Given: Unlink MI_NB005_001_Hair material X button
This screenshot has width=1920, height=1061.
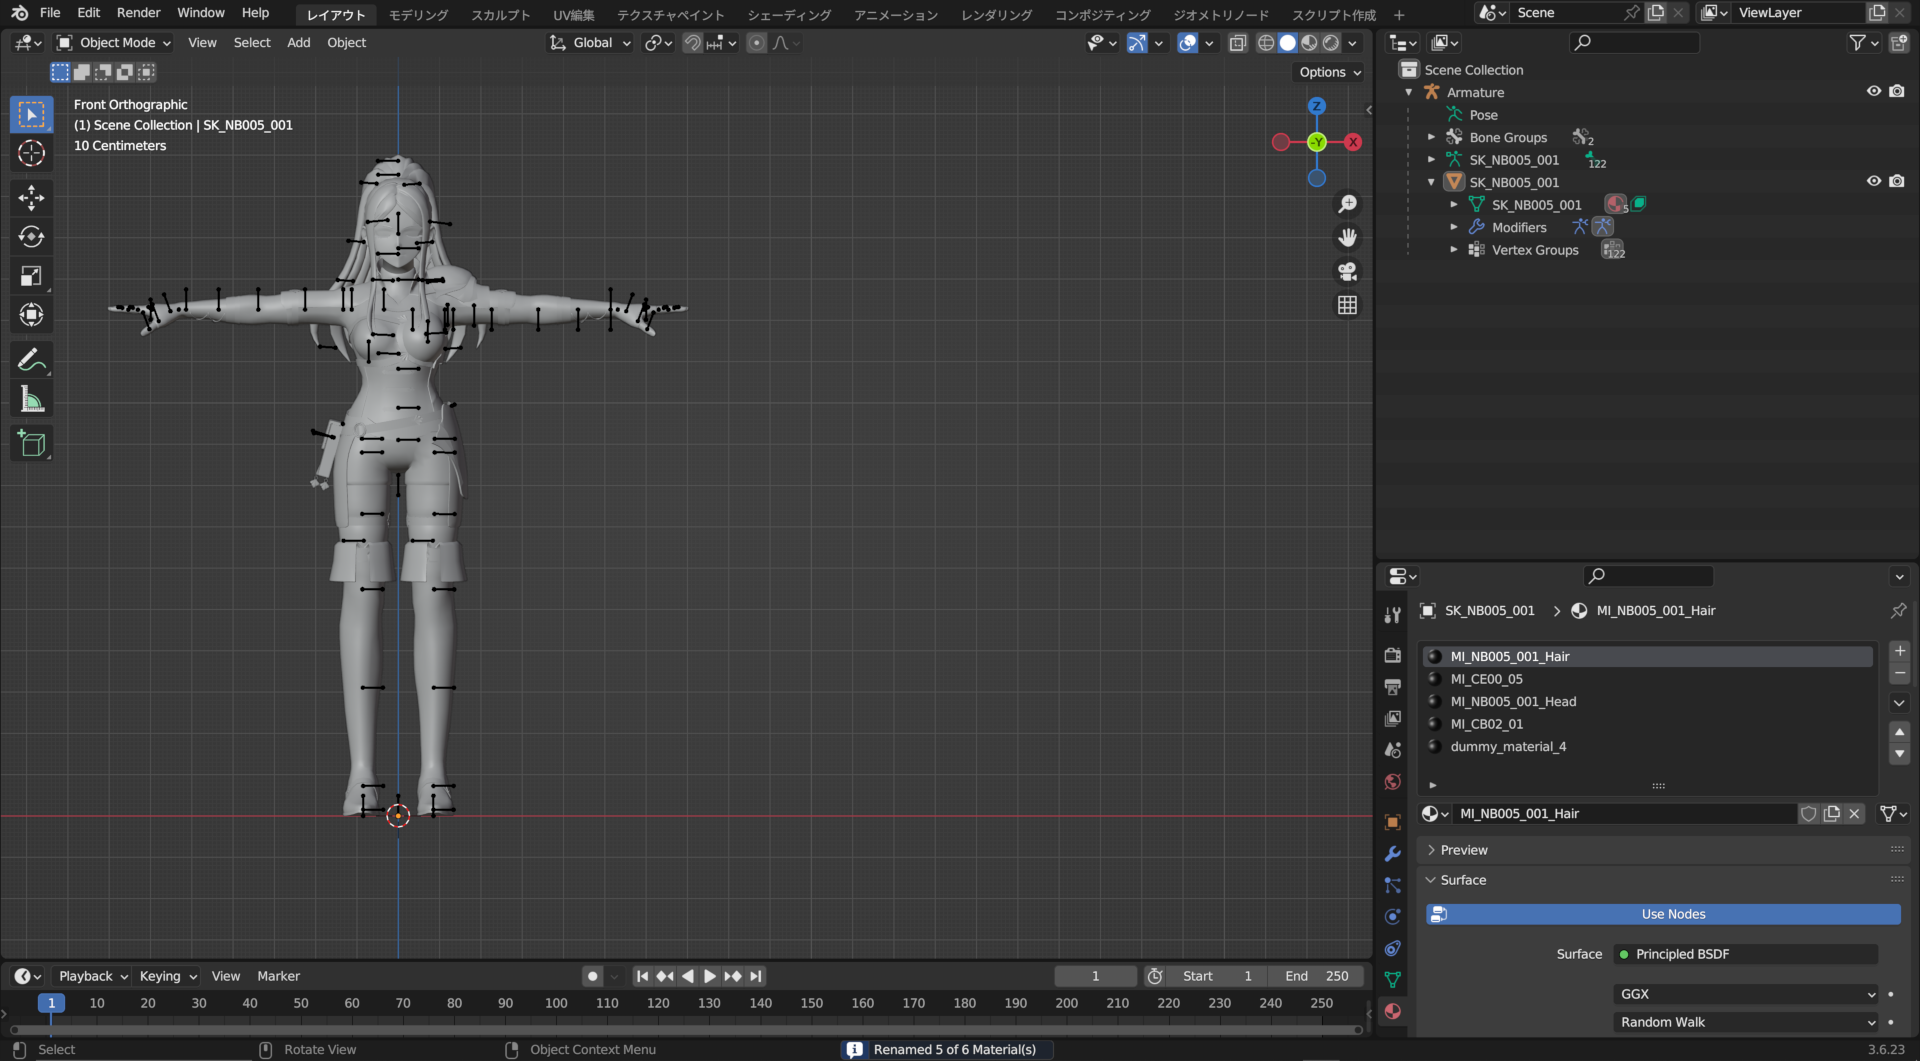Looking at the screenshot, I should (1854, 815).
